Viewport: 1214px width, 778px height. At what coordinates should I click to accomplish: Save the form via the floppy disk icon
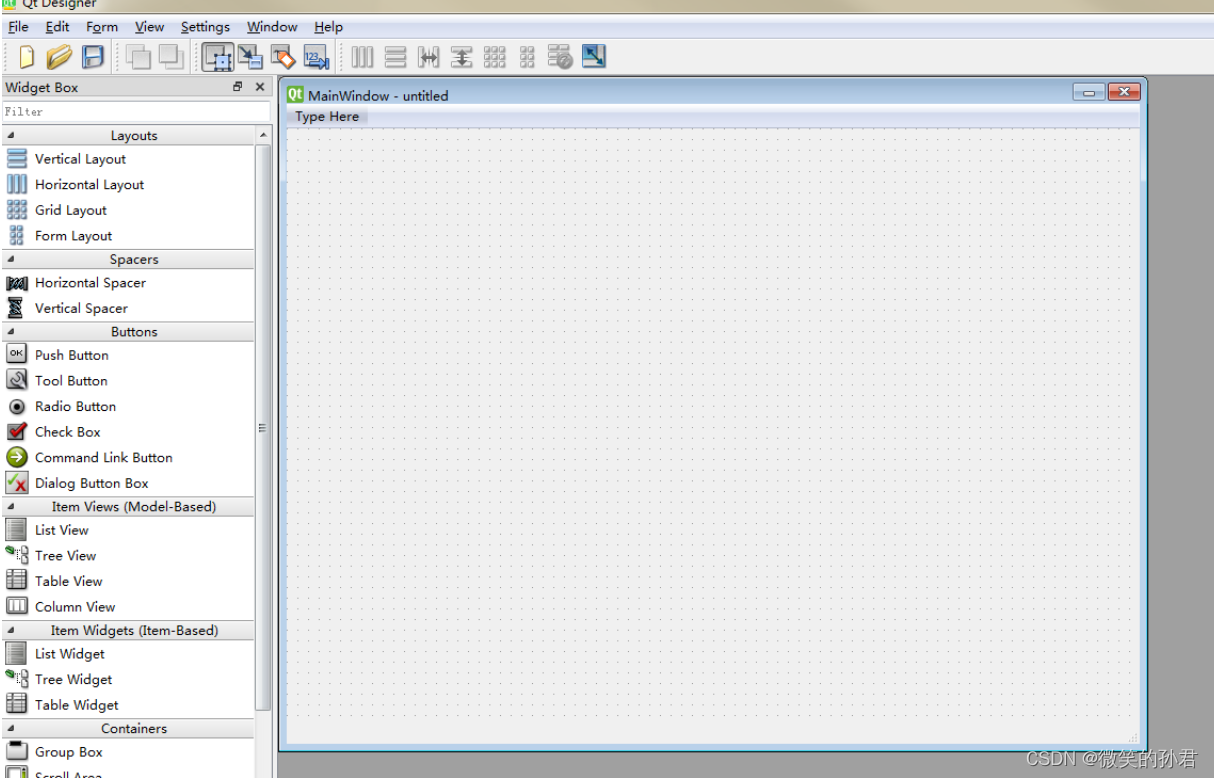tap(93, 57)
